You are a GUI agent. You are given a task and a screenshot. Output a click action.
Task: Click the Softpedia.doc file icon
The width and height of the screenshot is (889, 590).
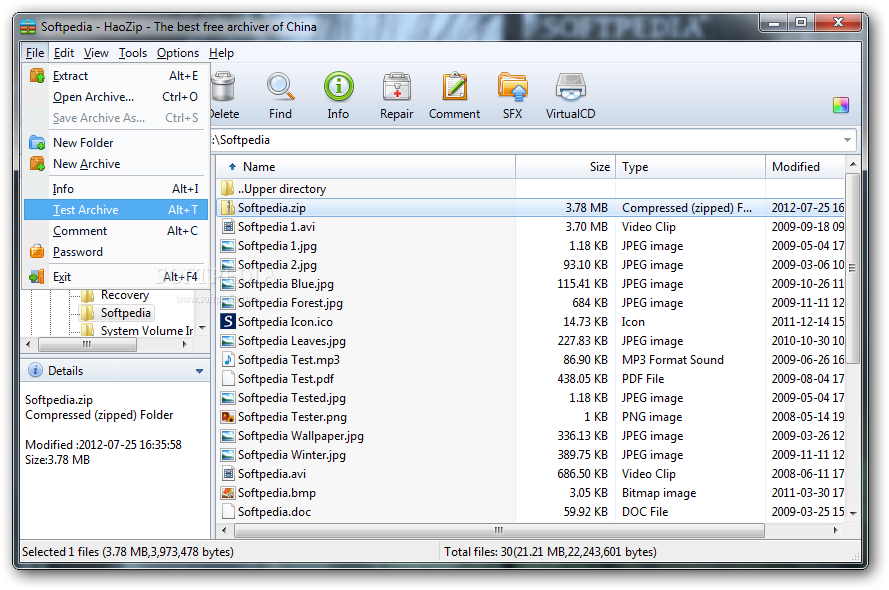[228, 511]
